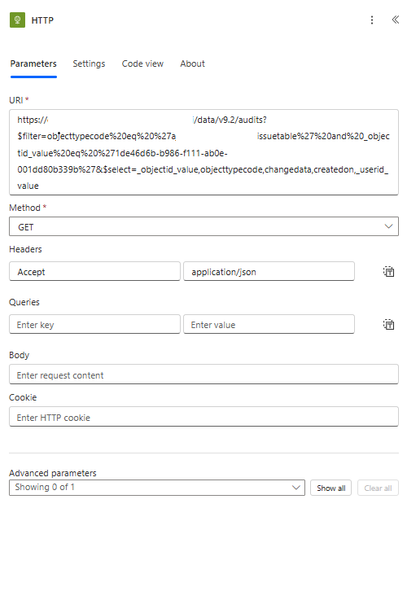This screenshot has width=407, height=600.
Task: Switch to the Settings tab
Action: [89, 64]
